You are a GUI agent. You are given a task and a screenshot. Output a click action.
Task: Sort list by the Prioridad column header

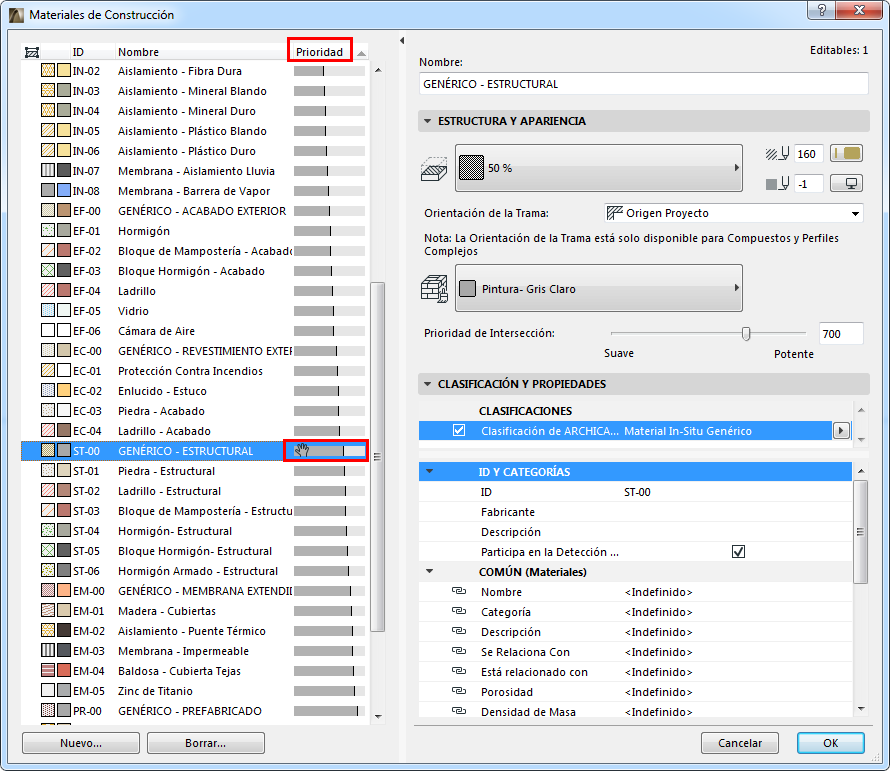click(320, 52)
